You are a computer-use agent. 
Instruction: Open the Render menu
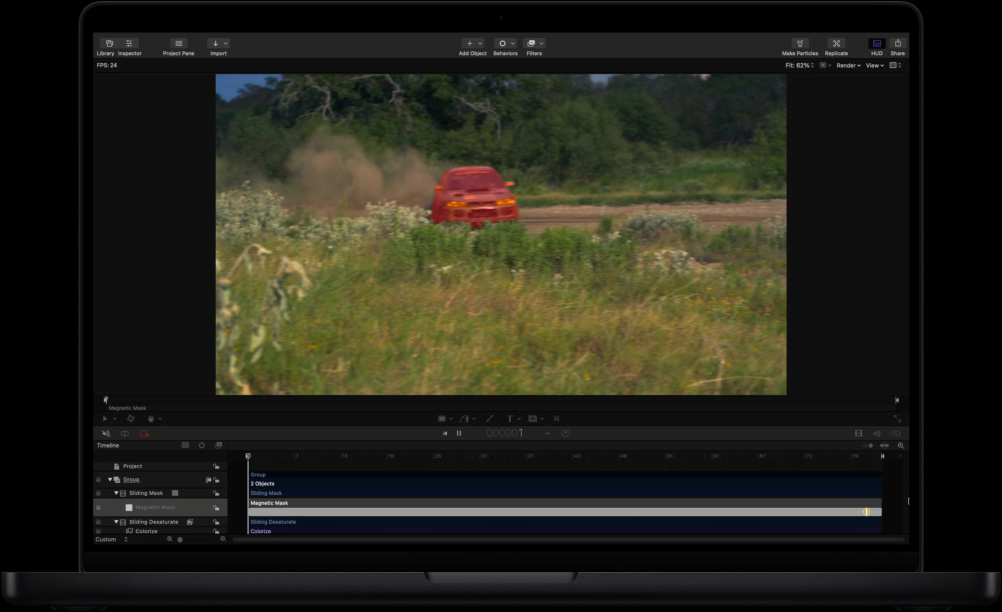[x=848, y=65]
